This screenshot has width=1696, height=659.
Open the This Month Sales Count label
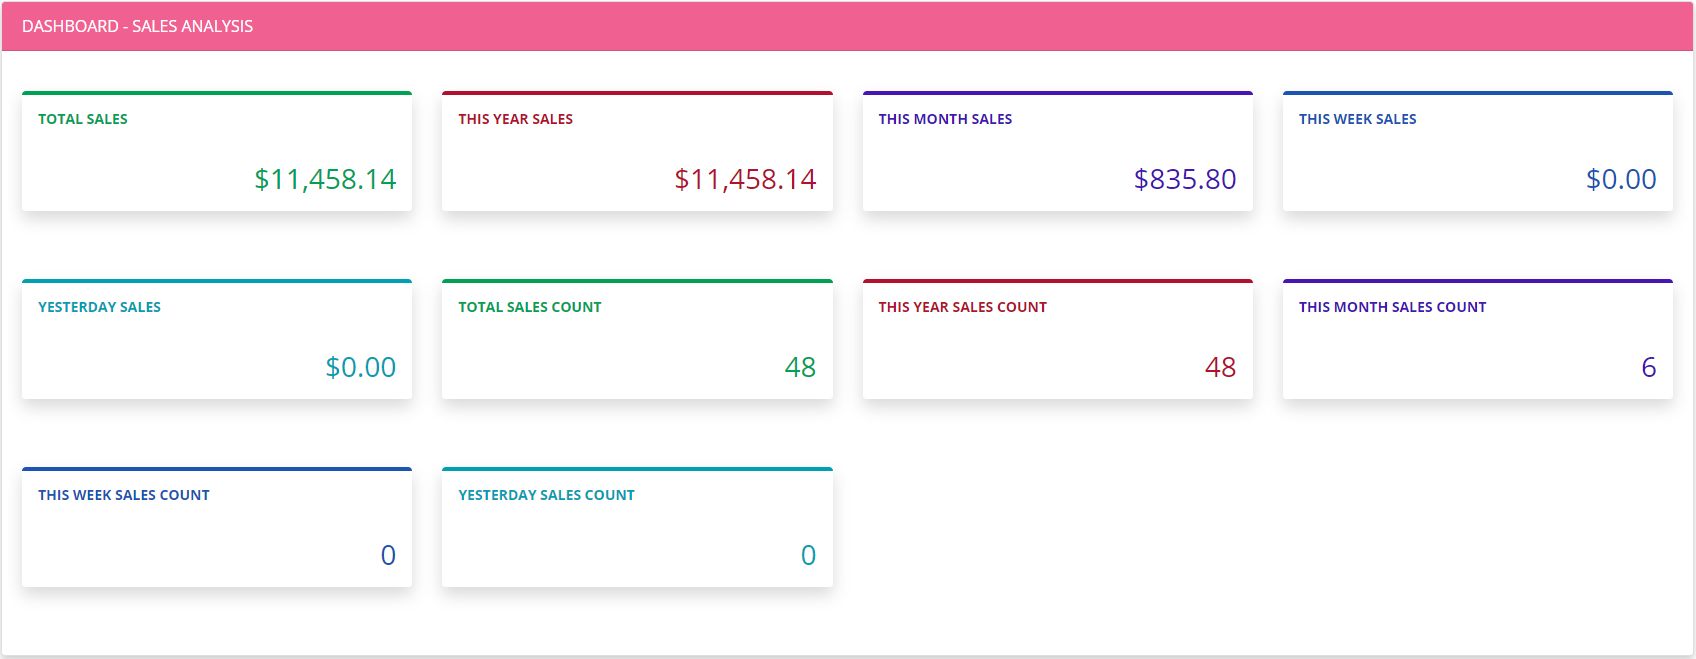click(1392, 307)
